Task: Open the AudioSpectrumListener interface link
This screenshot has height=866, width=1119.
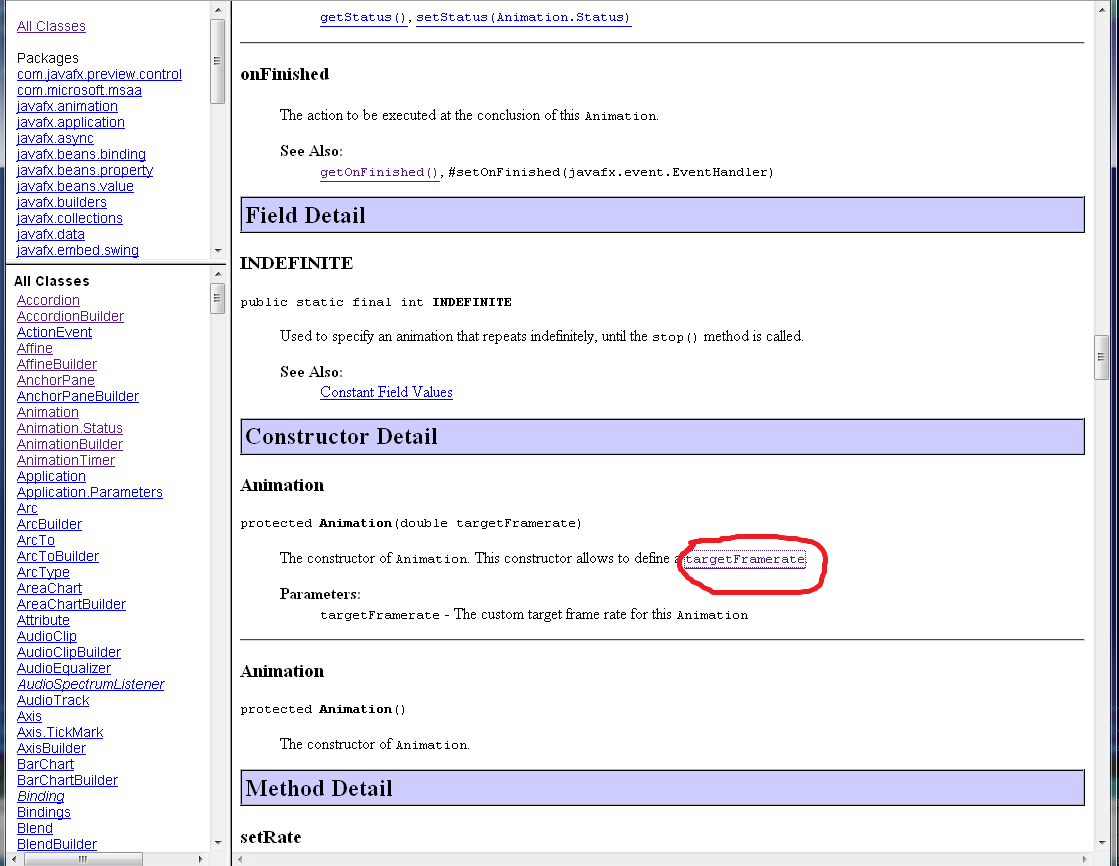Action: pos(90,684)
